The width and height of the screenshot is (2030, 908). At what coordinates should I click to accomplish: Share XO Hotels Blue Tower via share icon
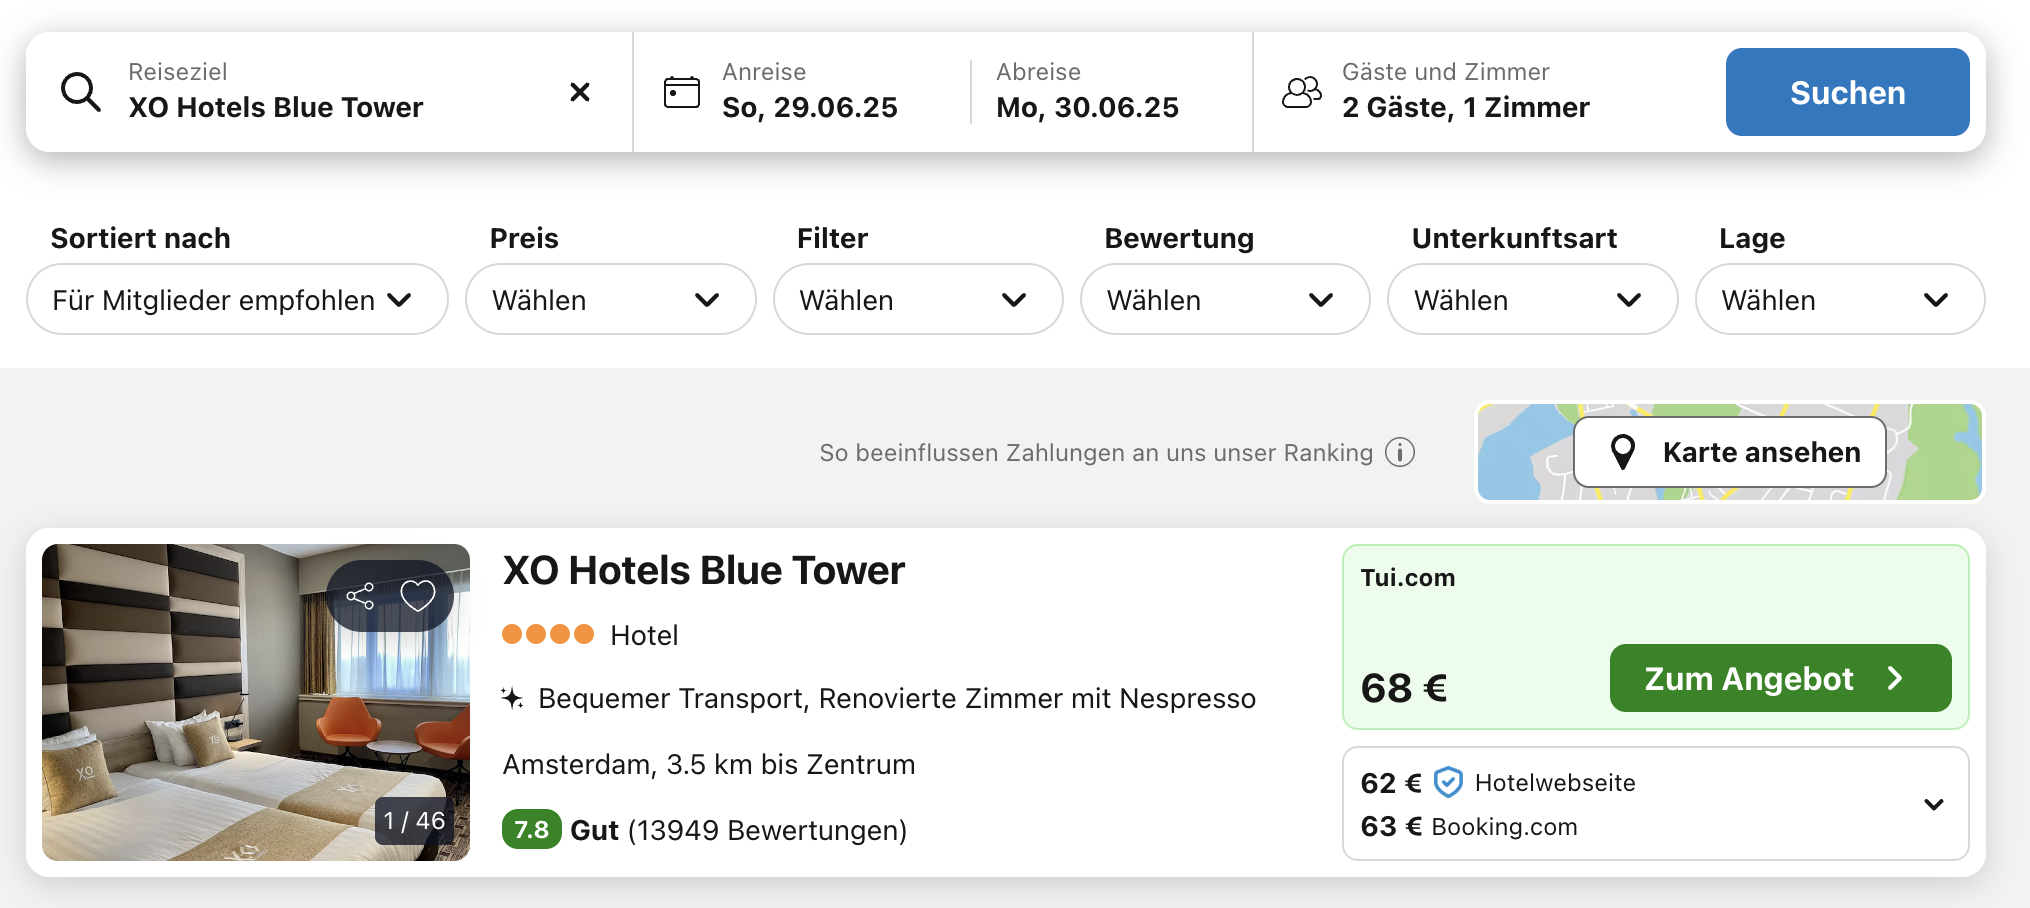pyautogui.click(x=360, y=596)
